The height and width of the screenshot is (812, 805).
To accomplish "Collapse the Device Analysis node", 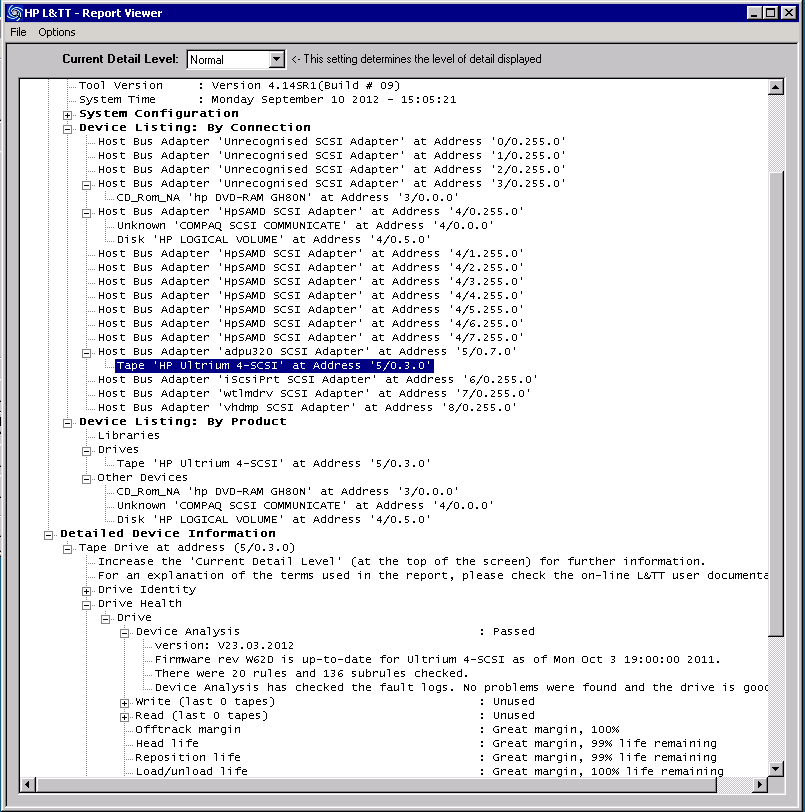I will [124, 632].
